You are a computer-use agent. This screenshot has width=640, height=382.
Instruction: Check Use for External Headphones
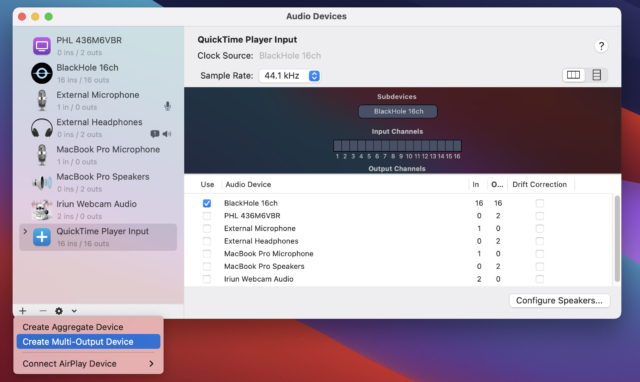click(x=207, y=241)
